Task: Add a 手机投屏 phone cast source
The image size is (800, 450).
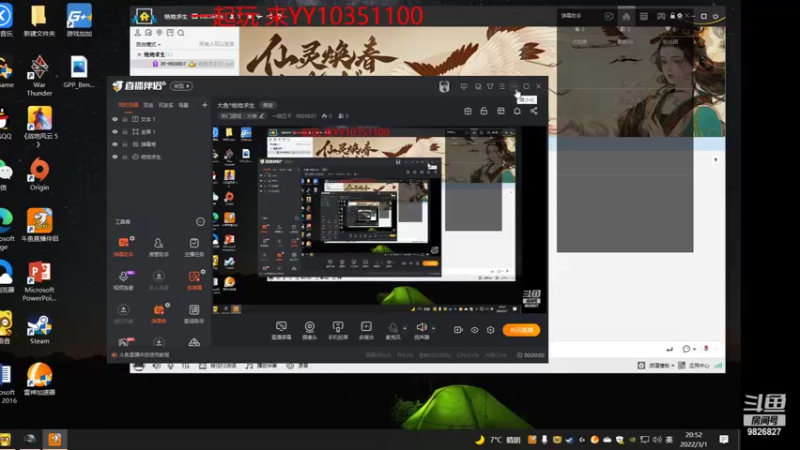Action: click(338, 330)
